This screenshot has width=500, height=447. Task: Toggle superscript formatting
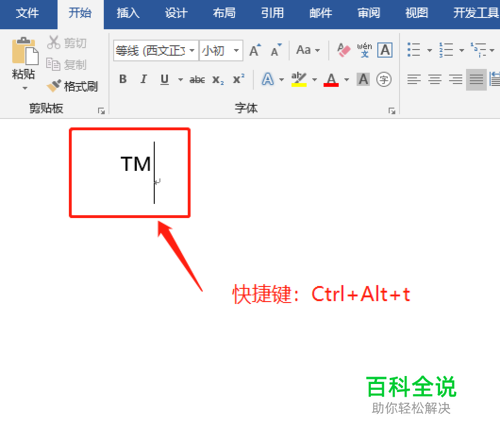pos(239,79)
